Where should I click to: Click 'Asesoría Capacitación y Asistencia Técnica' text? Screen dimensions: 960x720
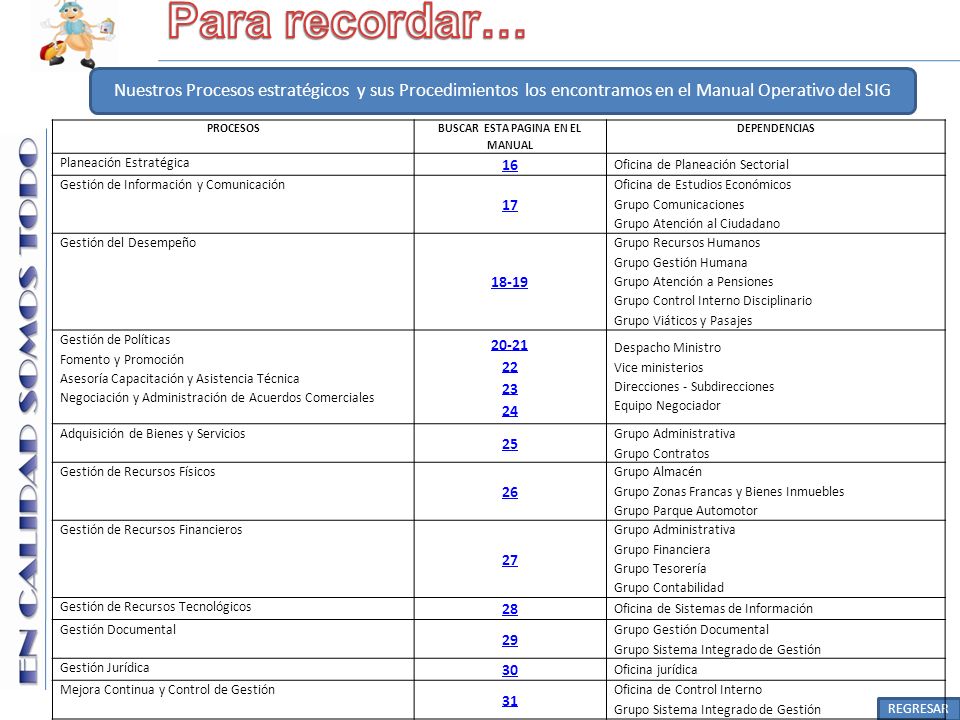pyautogui.click(x=179, y=379)
